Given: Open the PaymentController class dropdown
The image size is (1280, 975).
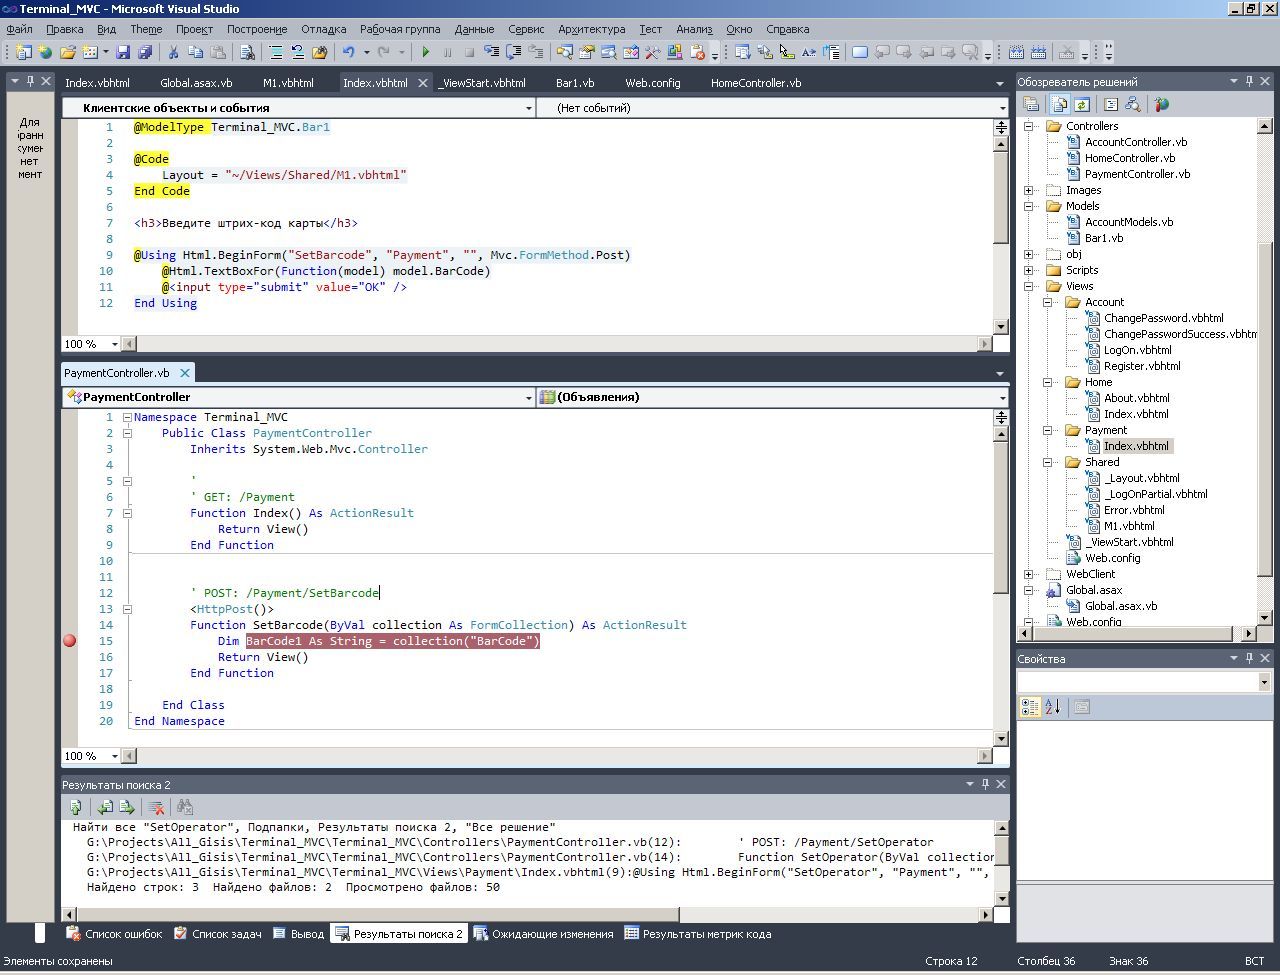Looking at the screenshot, I should point(528,398).
